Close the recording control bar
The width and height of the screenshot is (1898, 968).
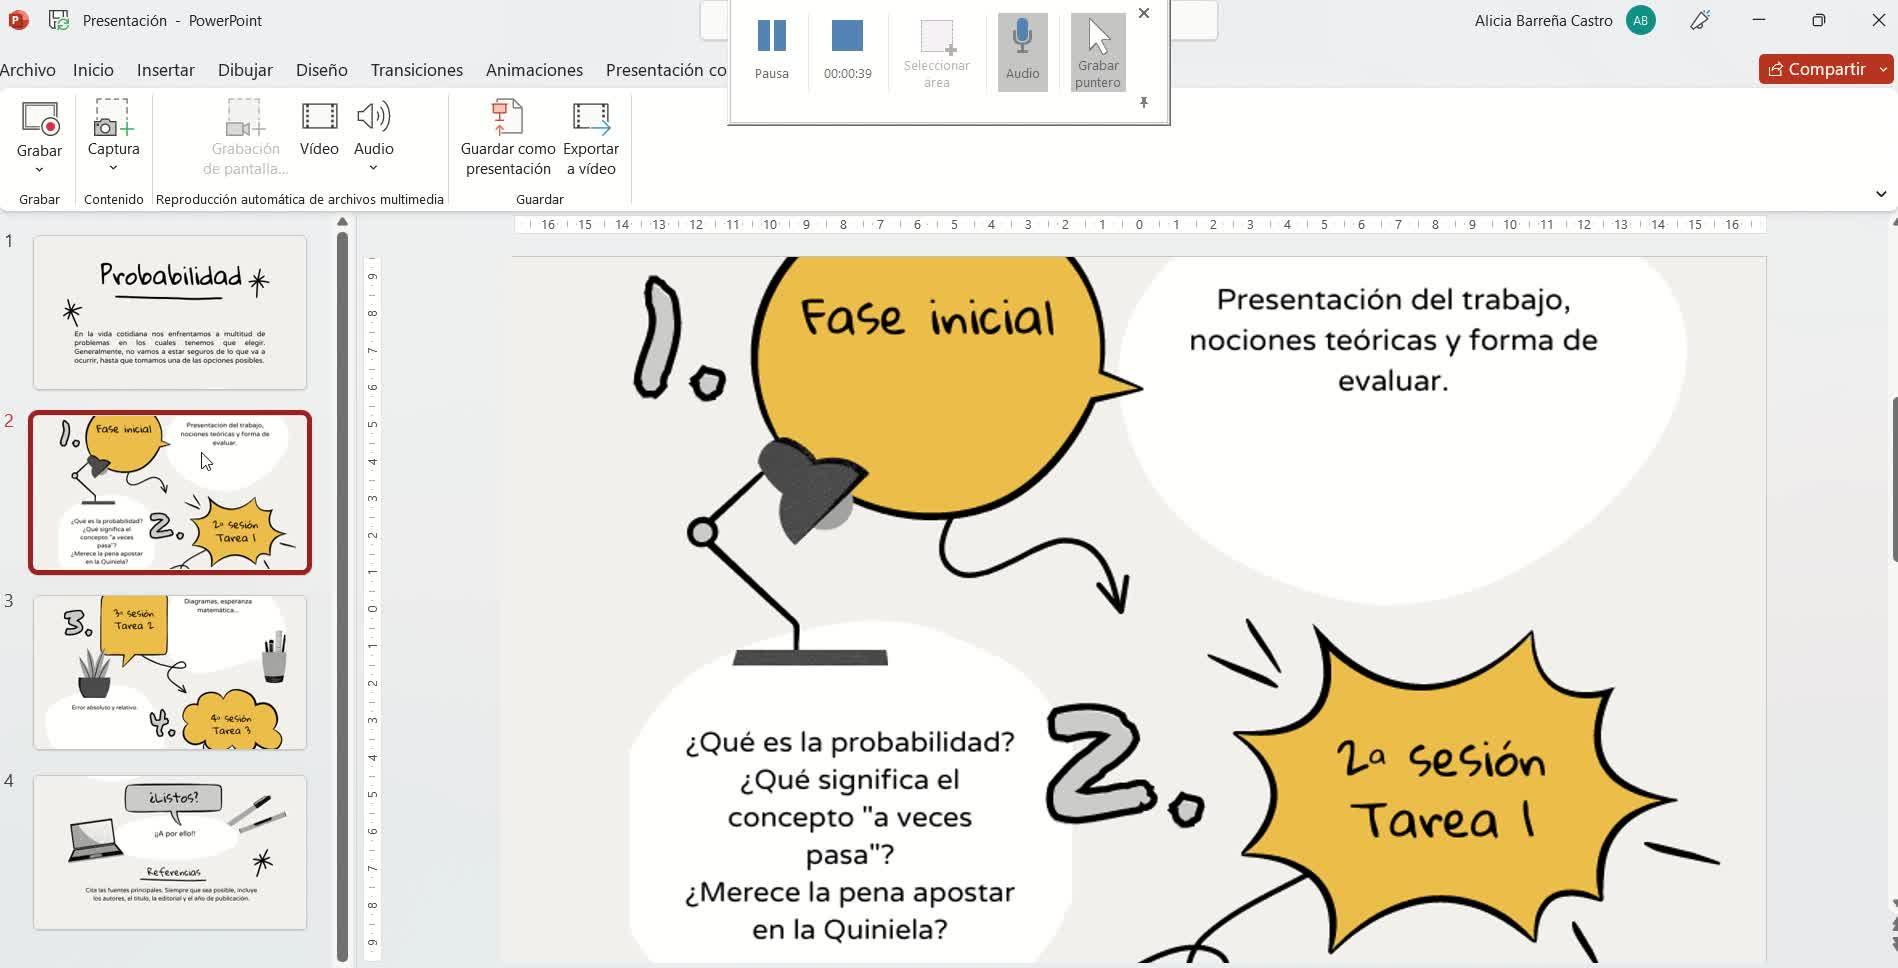click(1144, 13)
